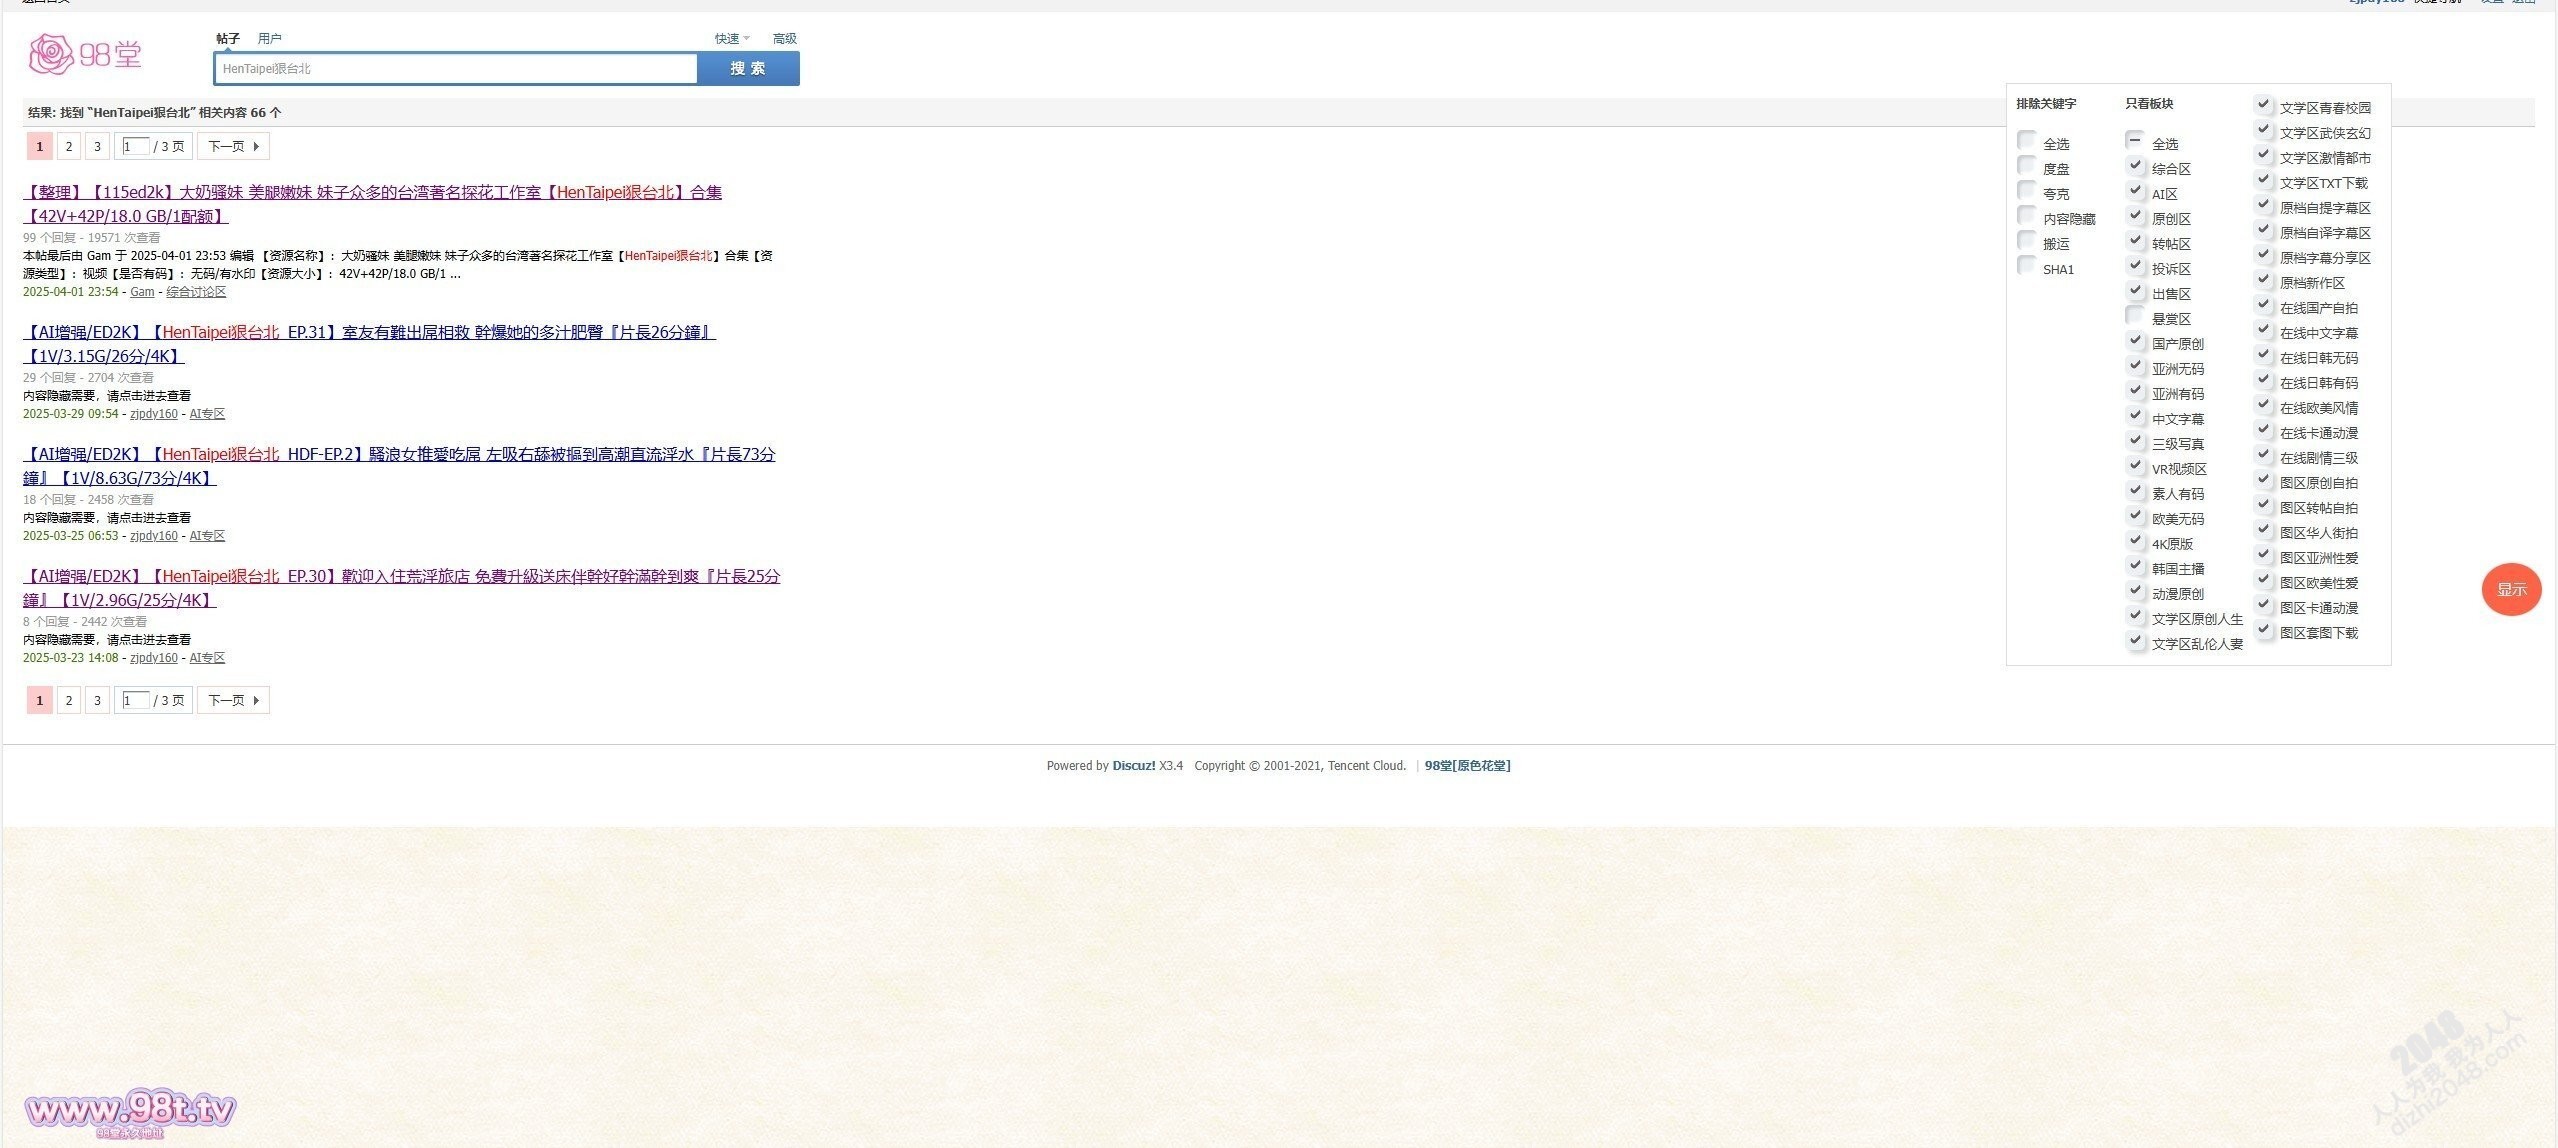Uncheck the 原档新作区 checkbox
Image resolution: width=2558 pixels, height=1148 pixels.
click(x=2264, y=279)
